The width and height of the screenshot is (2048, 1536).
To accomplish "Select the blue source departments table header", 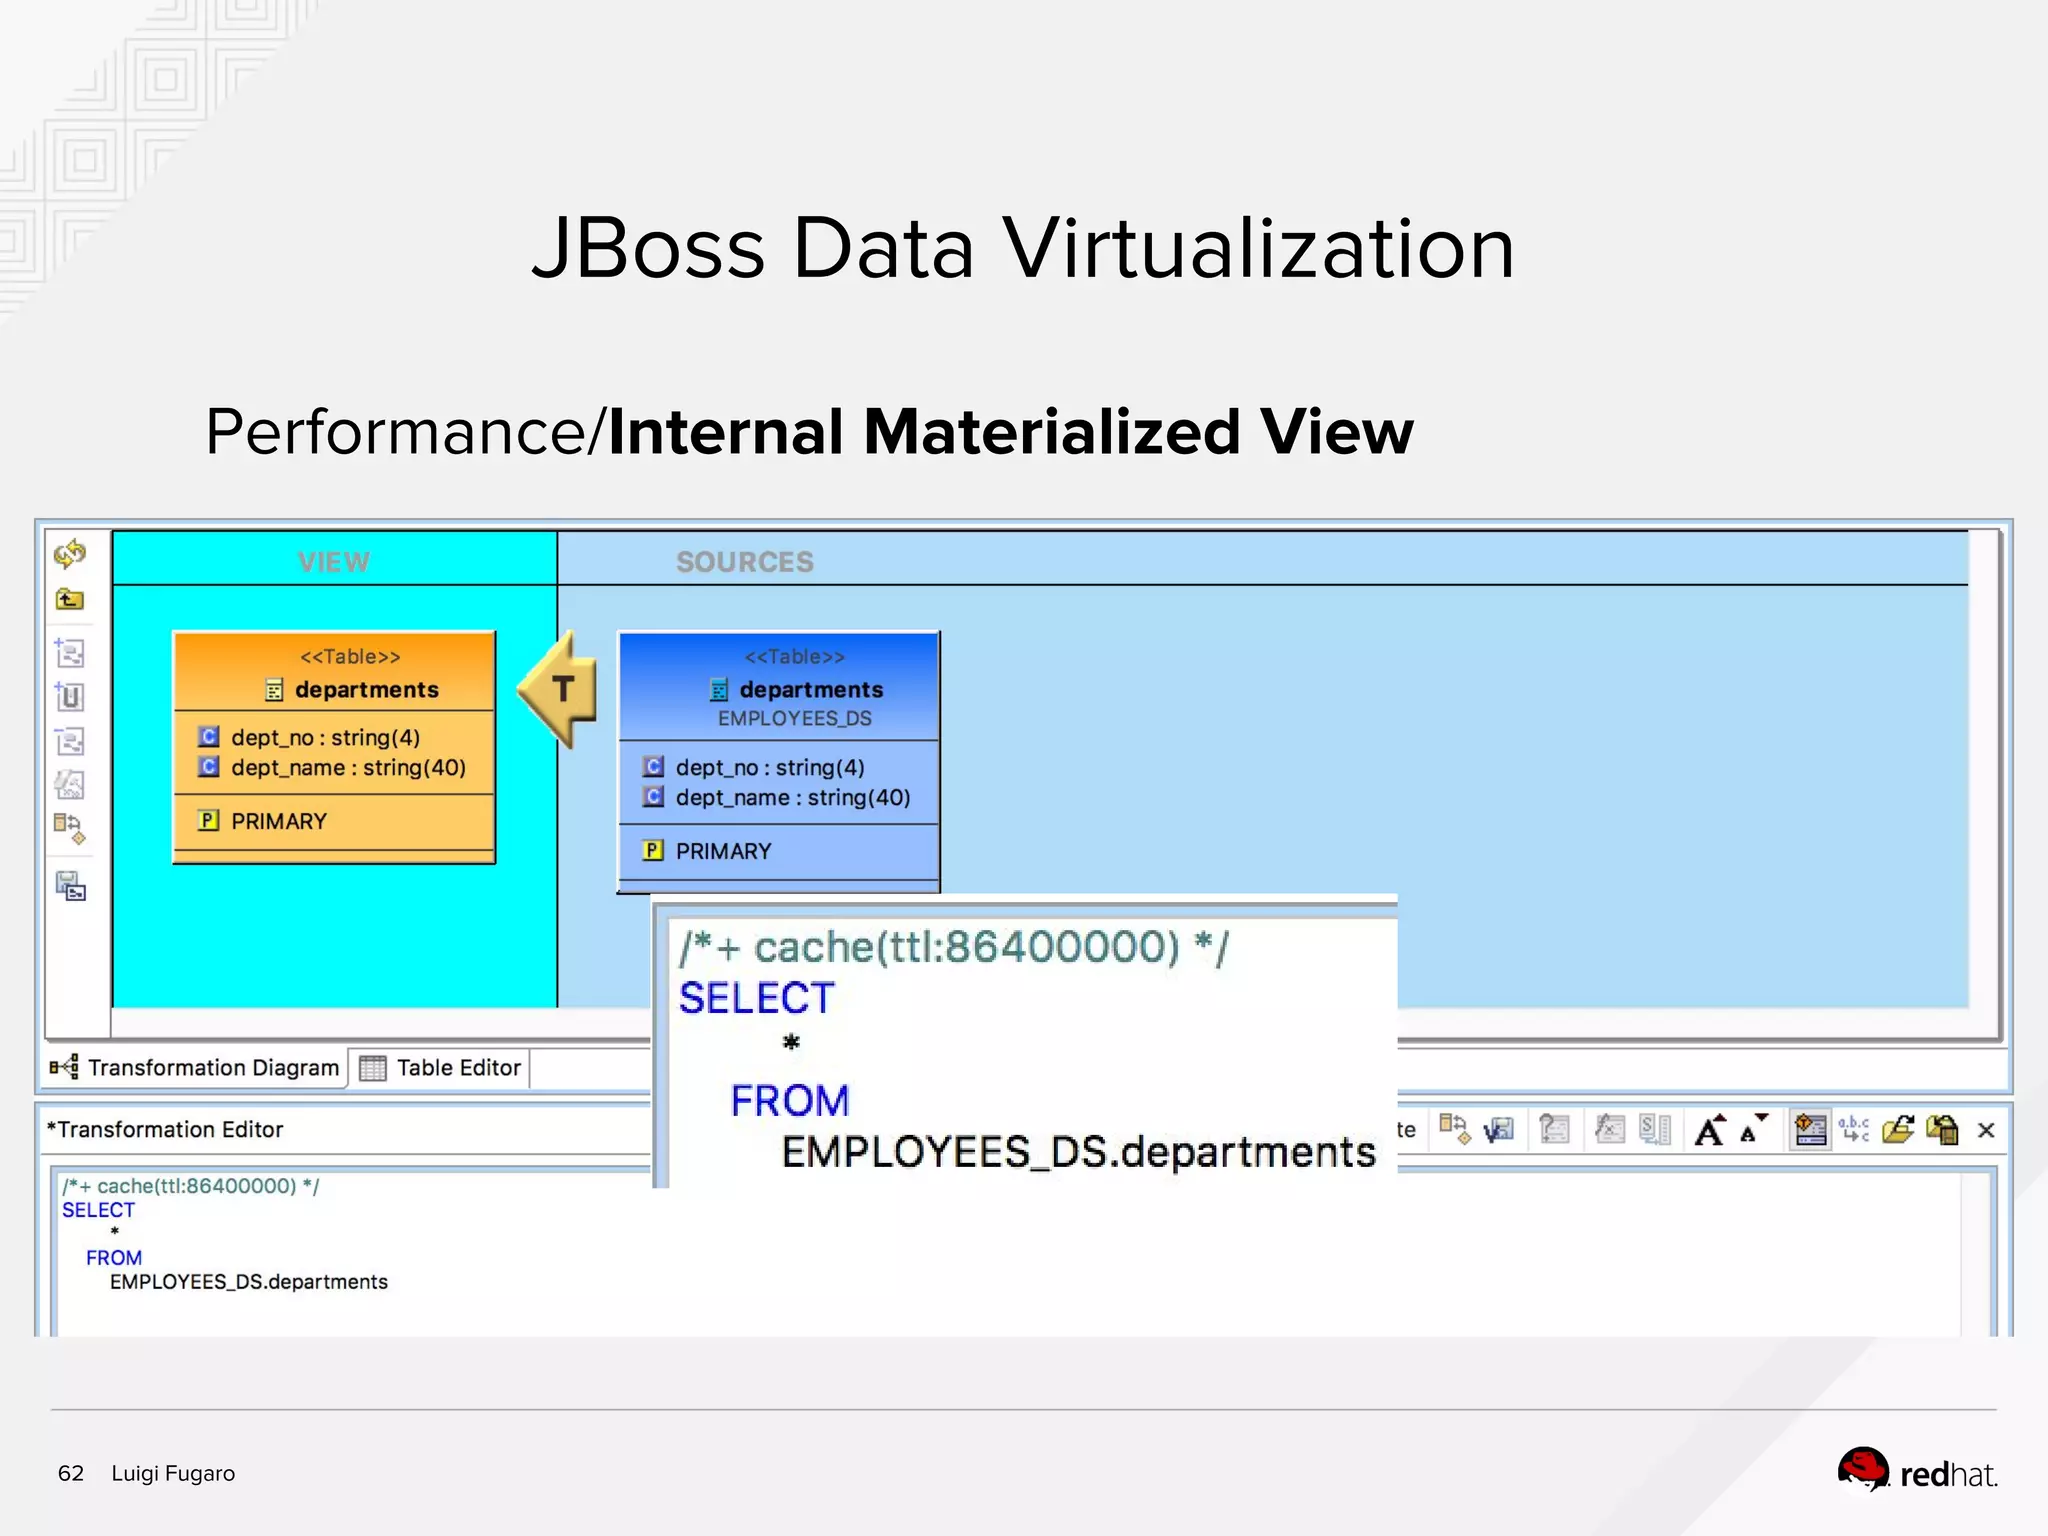I will click(779, 687).
